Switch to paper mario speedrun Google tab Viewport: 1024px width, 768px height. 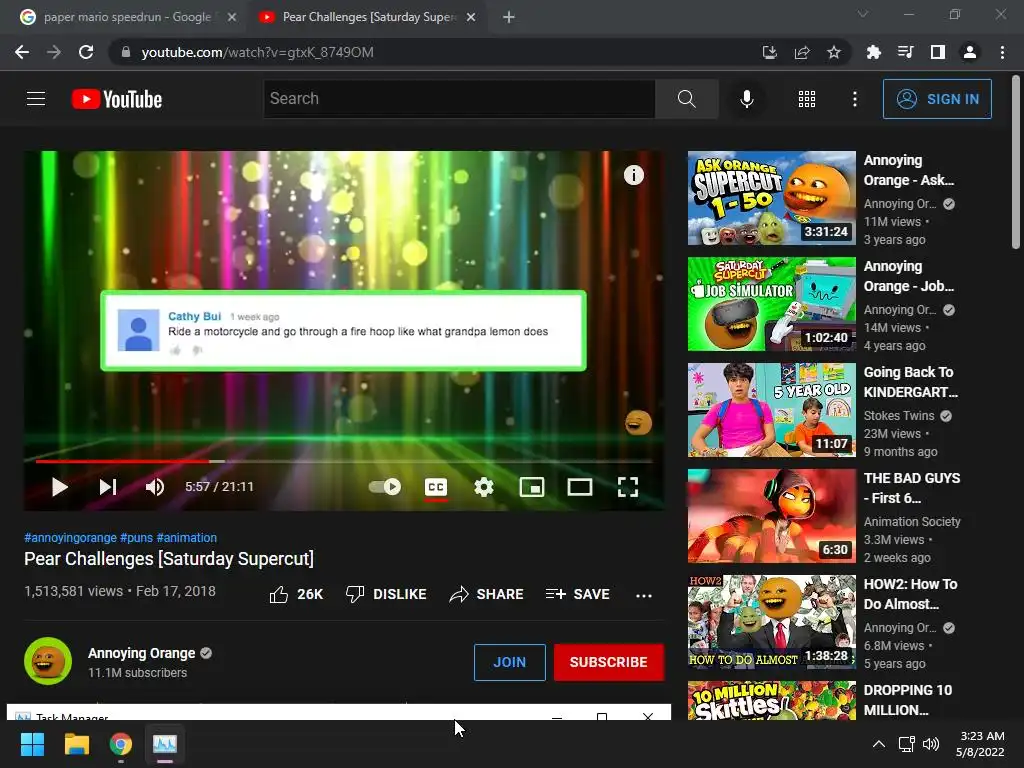click(x=127, y=17)
